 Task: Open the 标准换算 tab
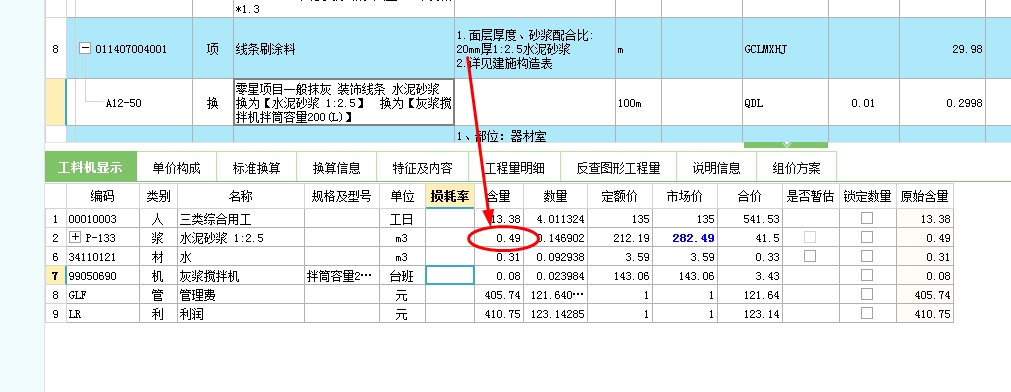(257, 168)
